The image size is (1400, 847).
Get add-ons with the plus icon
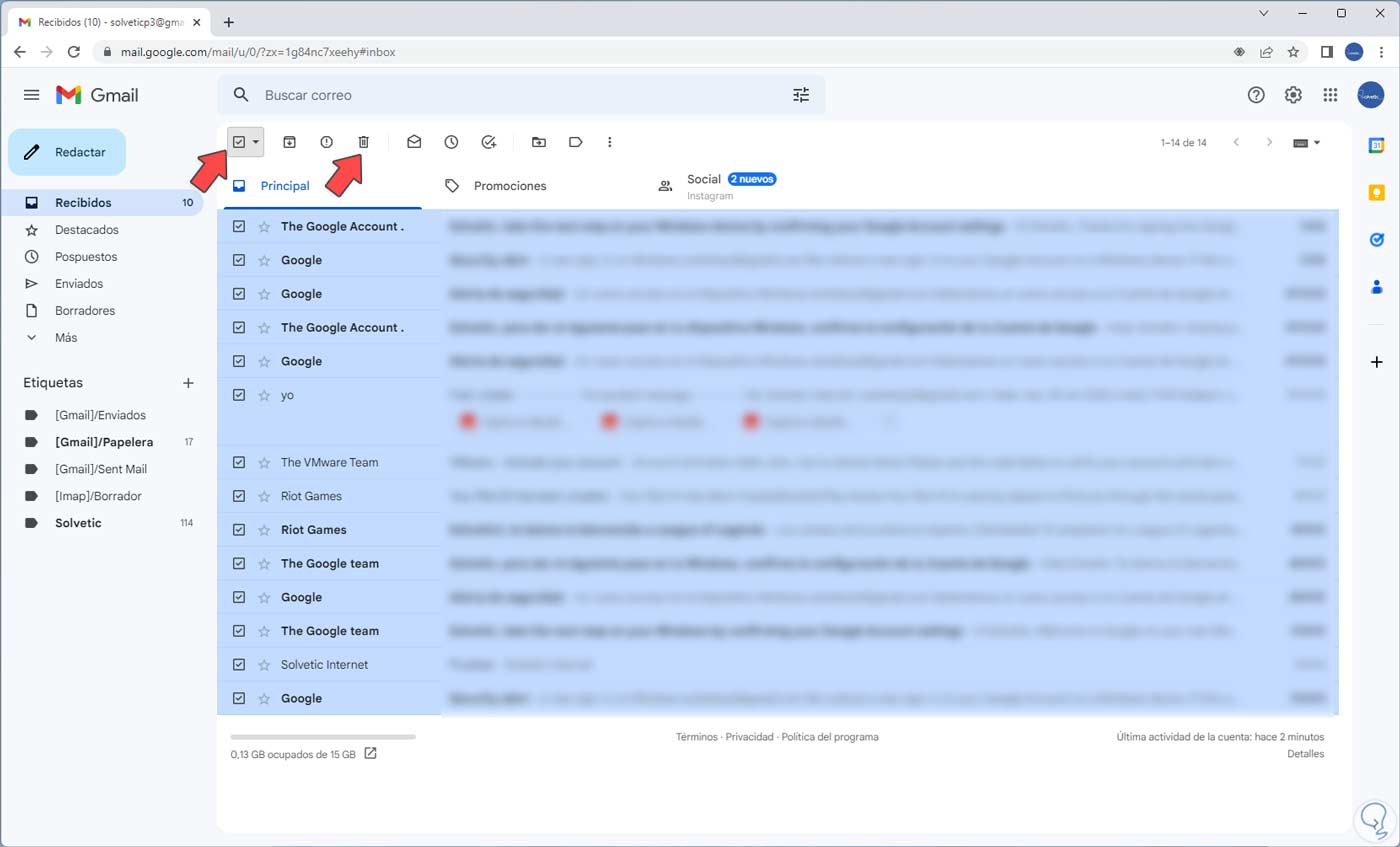coord(1376,361)
